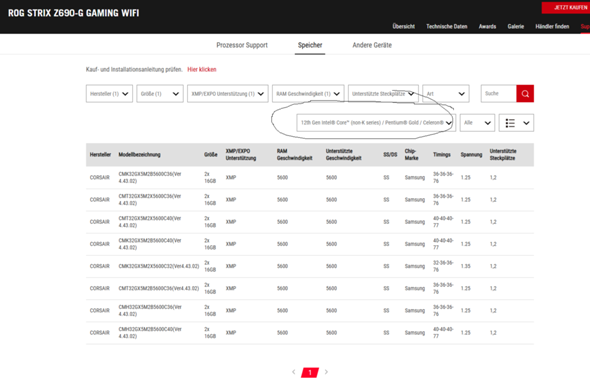
Task: Select the Speicher tab
Action: (x=310, y=45)
